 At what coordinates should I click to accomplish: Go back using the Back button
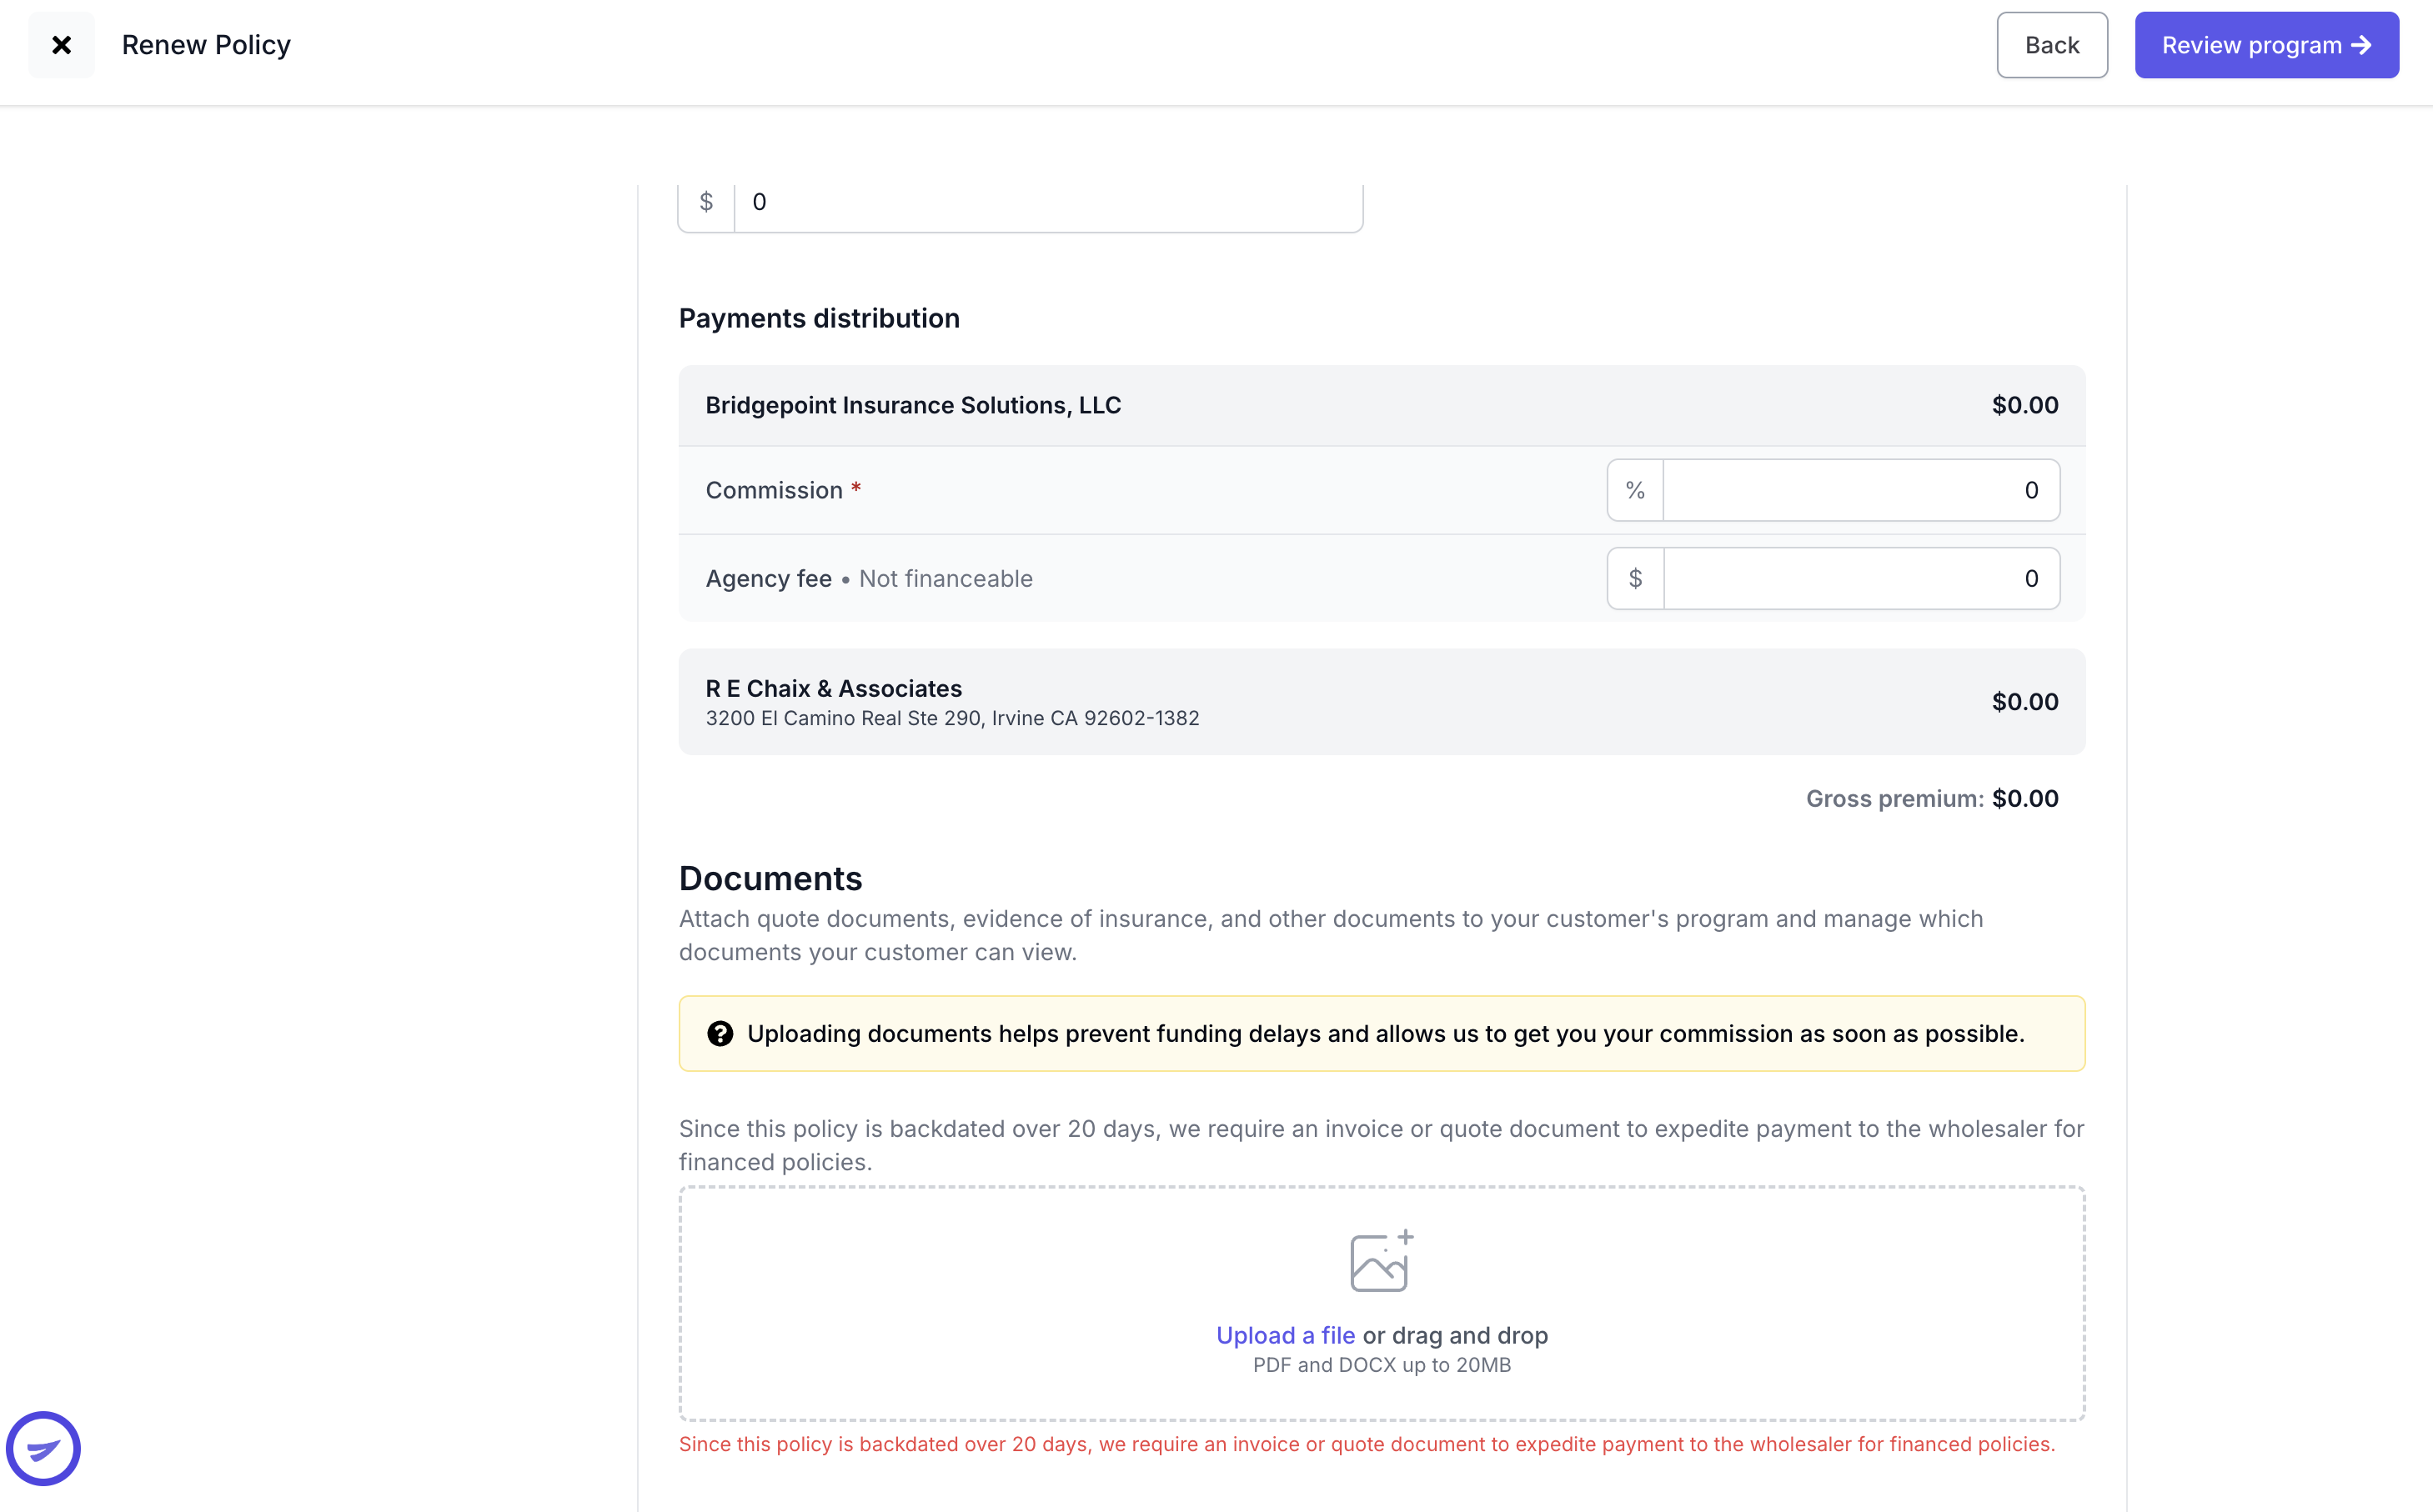coord(2052,45)
